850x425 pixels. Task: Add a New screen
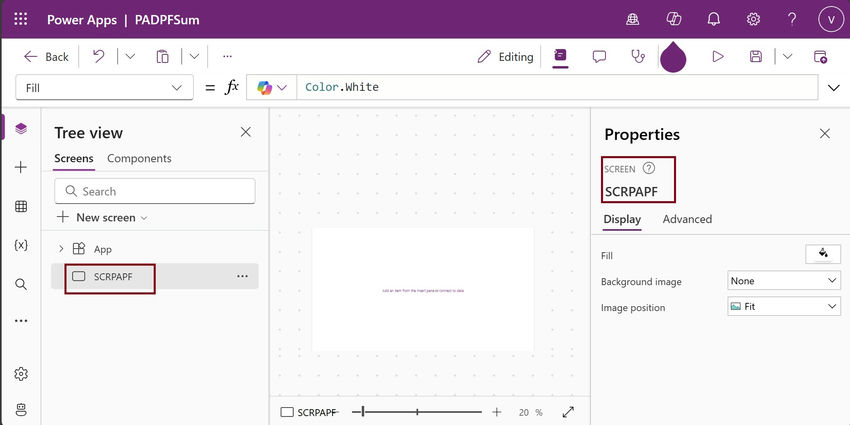click(x=102, y=217)
